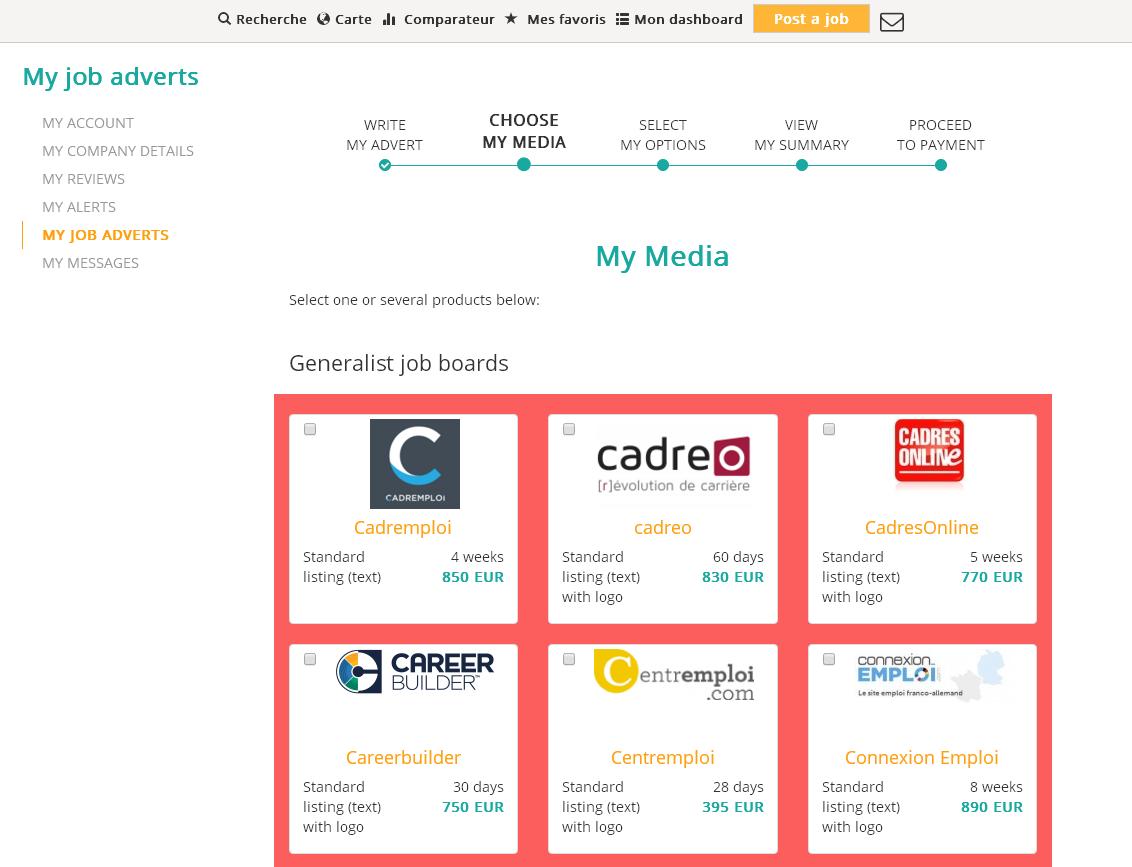Click the Carte globe icon
Image resolution: width=1132 pixels, height=867 pixels.
tap(323, 19)
